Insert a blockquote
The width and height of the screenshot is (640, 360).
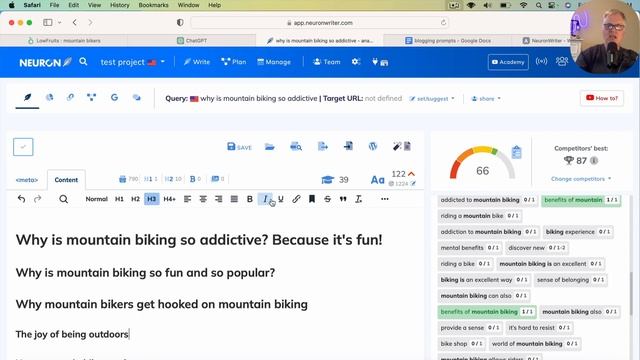(343, 199)
